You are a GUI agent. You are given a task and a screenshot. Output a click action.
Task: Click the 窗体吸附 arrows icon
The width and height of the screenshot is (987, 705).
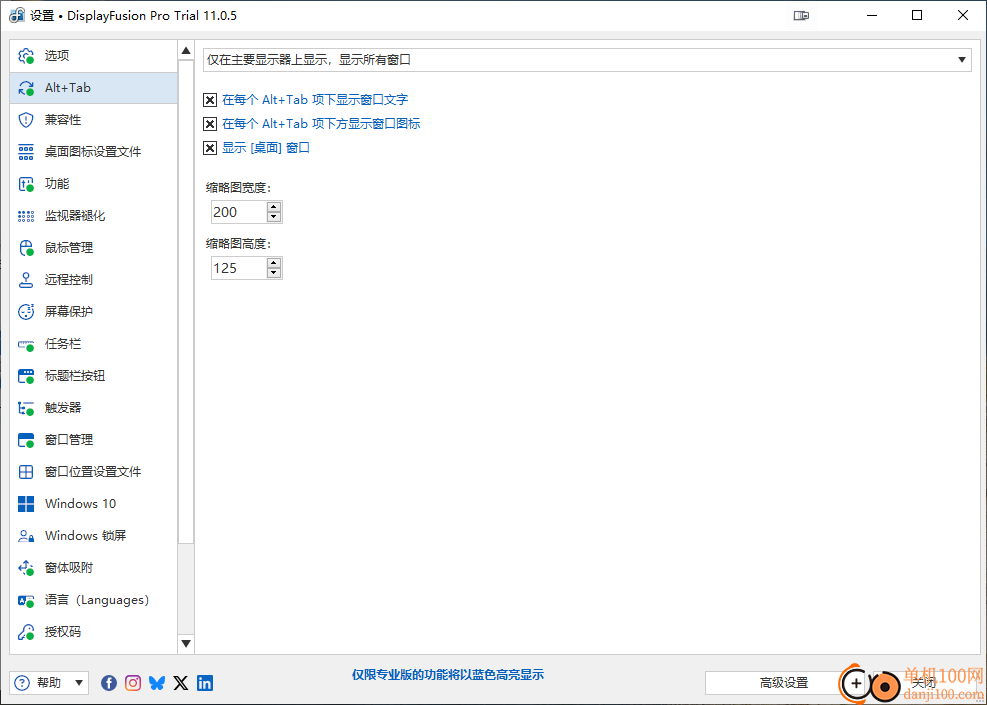point(26,568)
